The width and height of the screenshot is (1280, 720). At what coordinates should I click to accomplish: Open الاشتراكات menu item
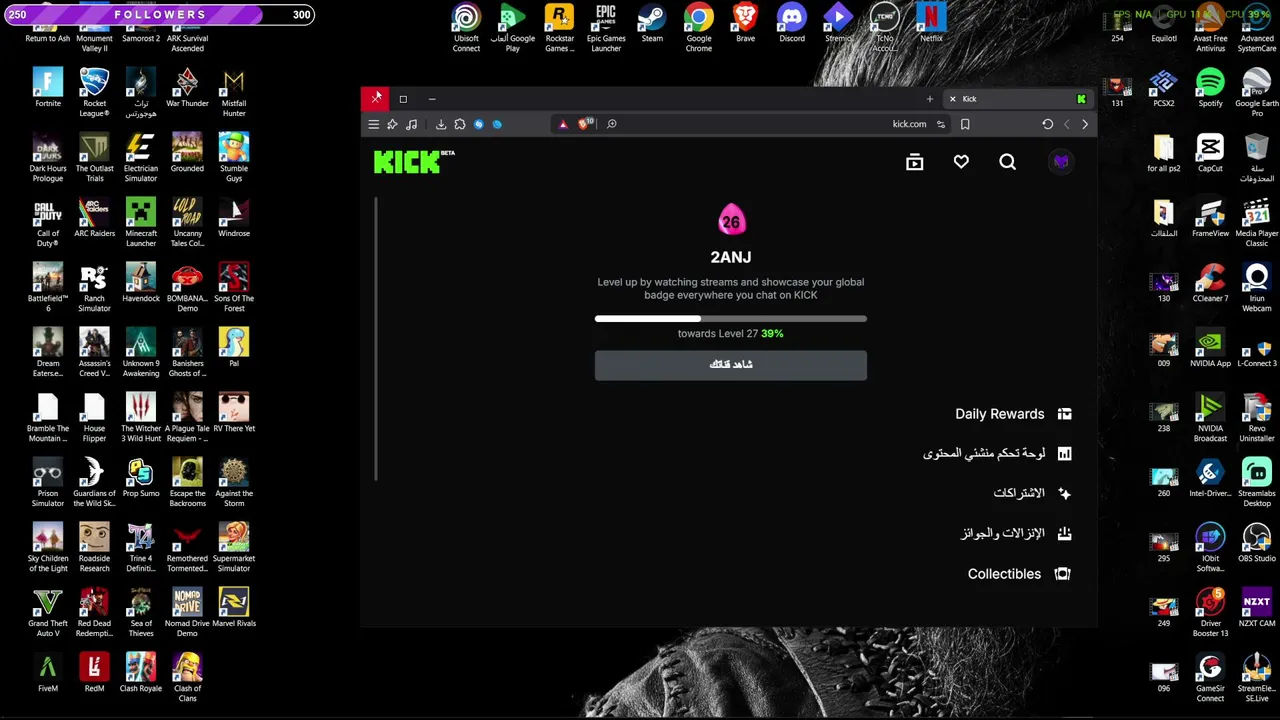[x=1032, y=493]
